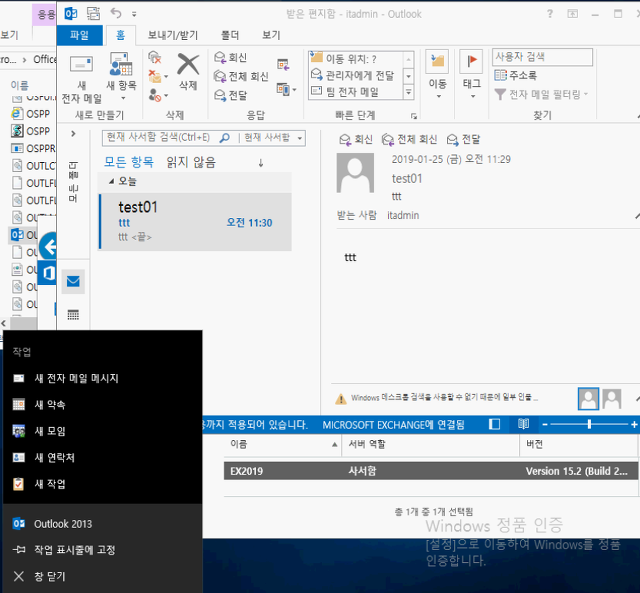Screen dimensions: 640x593
Task: Select quick step 관리자에게 전달
Action: [x=353, y=75]
